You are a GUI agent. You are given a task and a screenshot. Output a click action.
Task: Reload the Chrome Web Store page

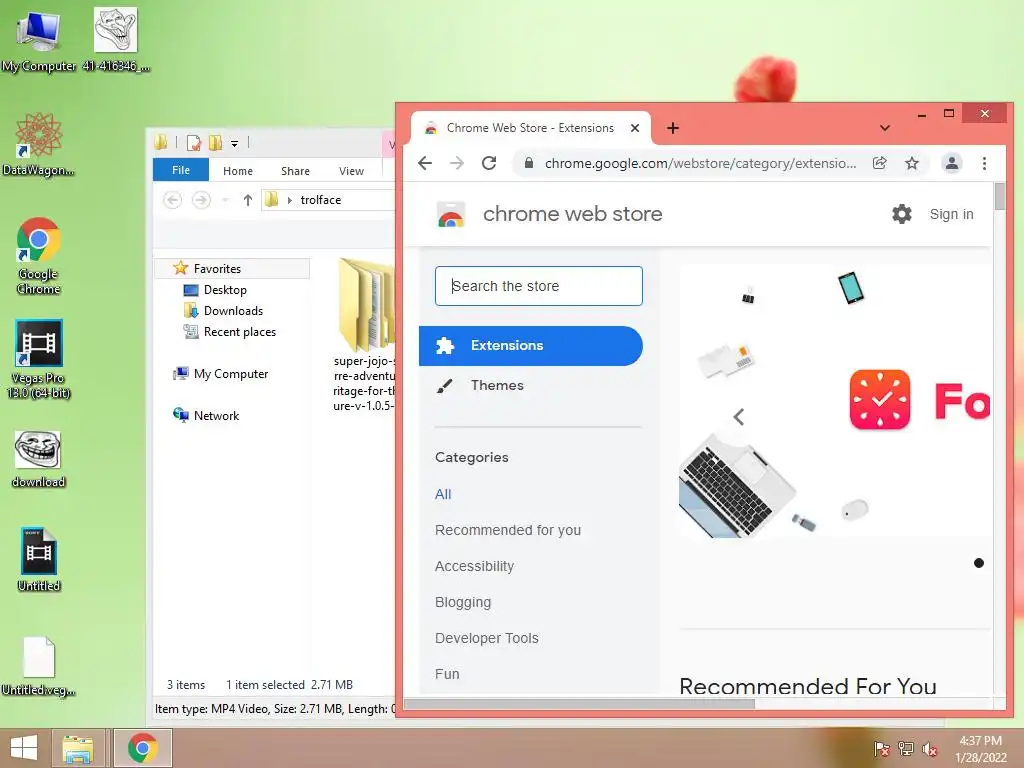[489, 163]
